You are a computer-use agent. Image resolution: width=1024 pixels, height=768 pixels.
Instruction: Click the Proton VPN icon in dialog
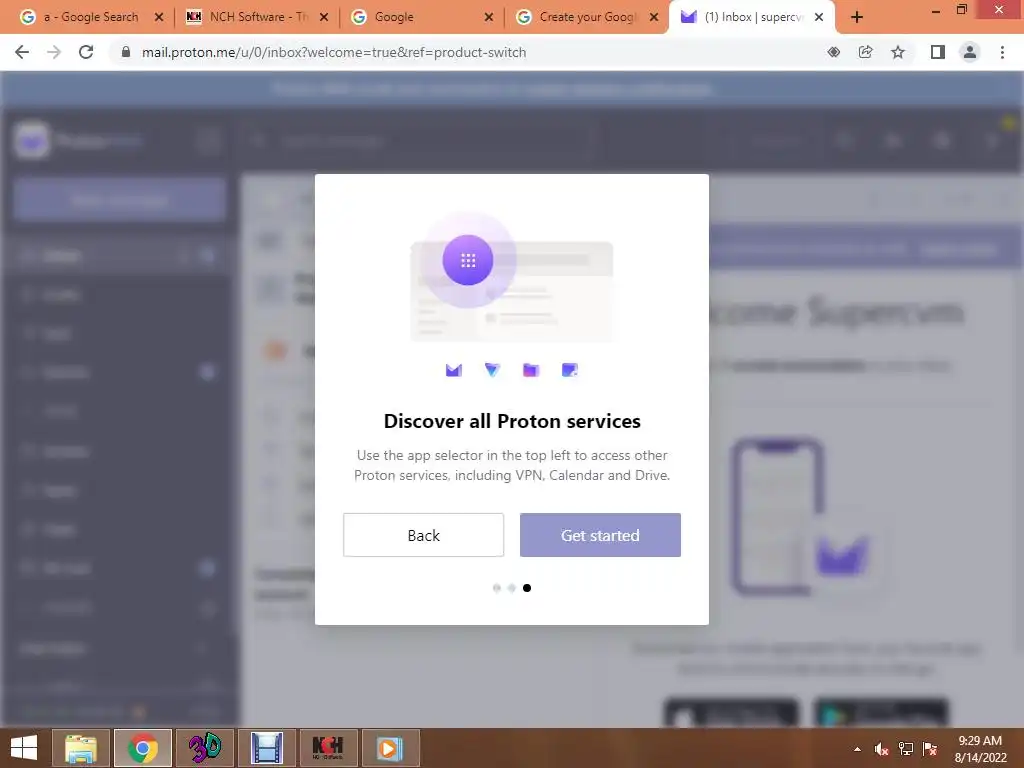click(x=492, y=370)
